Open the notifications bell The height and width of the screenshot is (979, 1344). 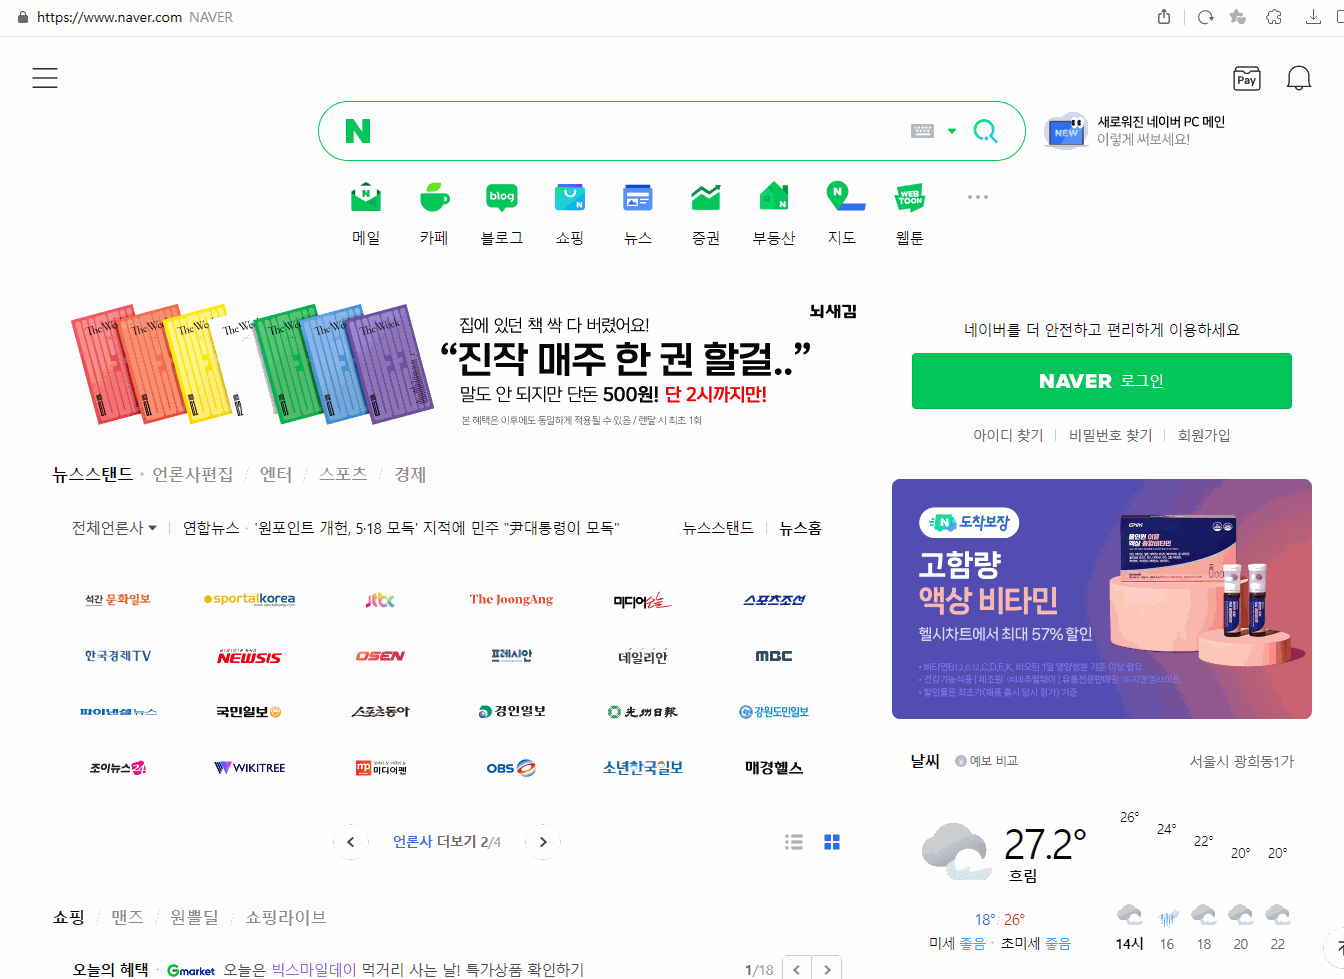point(1299,78)
